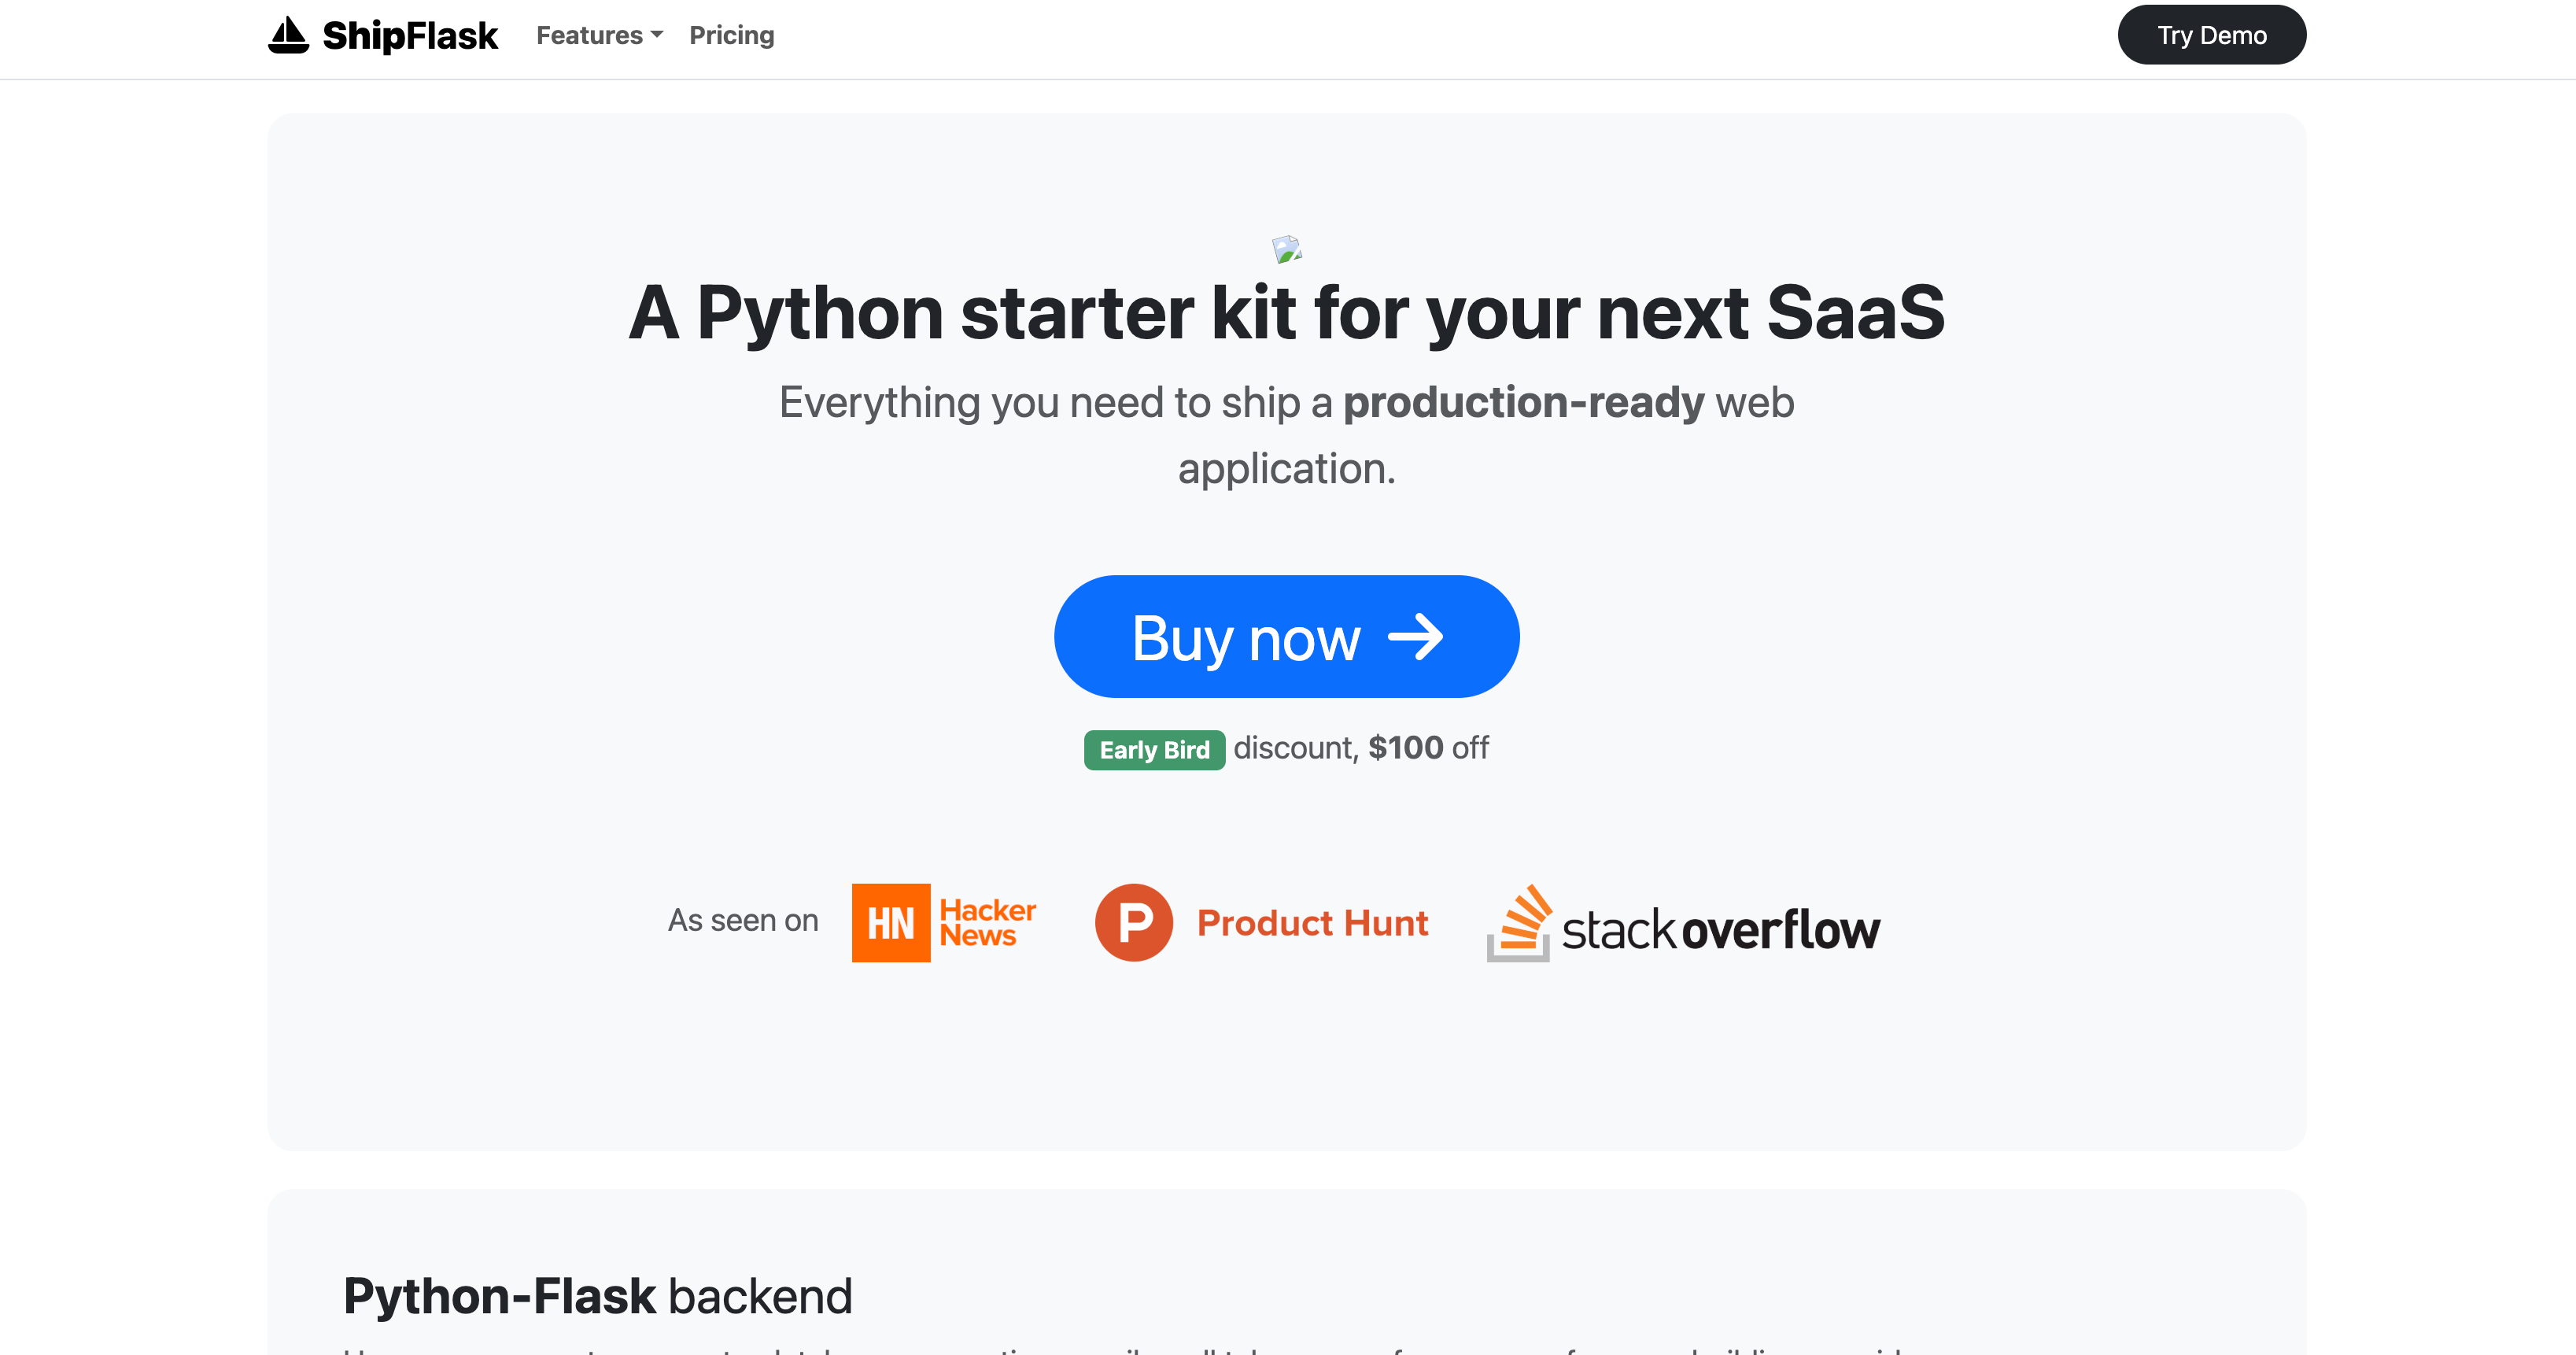
Task: Open the Features navigation menu
Action: (589, 36)
